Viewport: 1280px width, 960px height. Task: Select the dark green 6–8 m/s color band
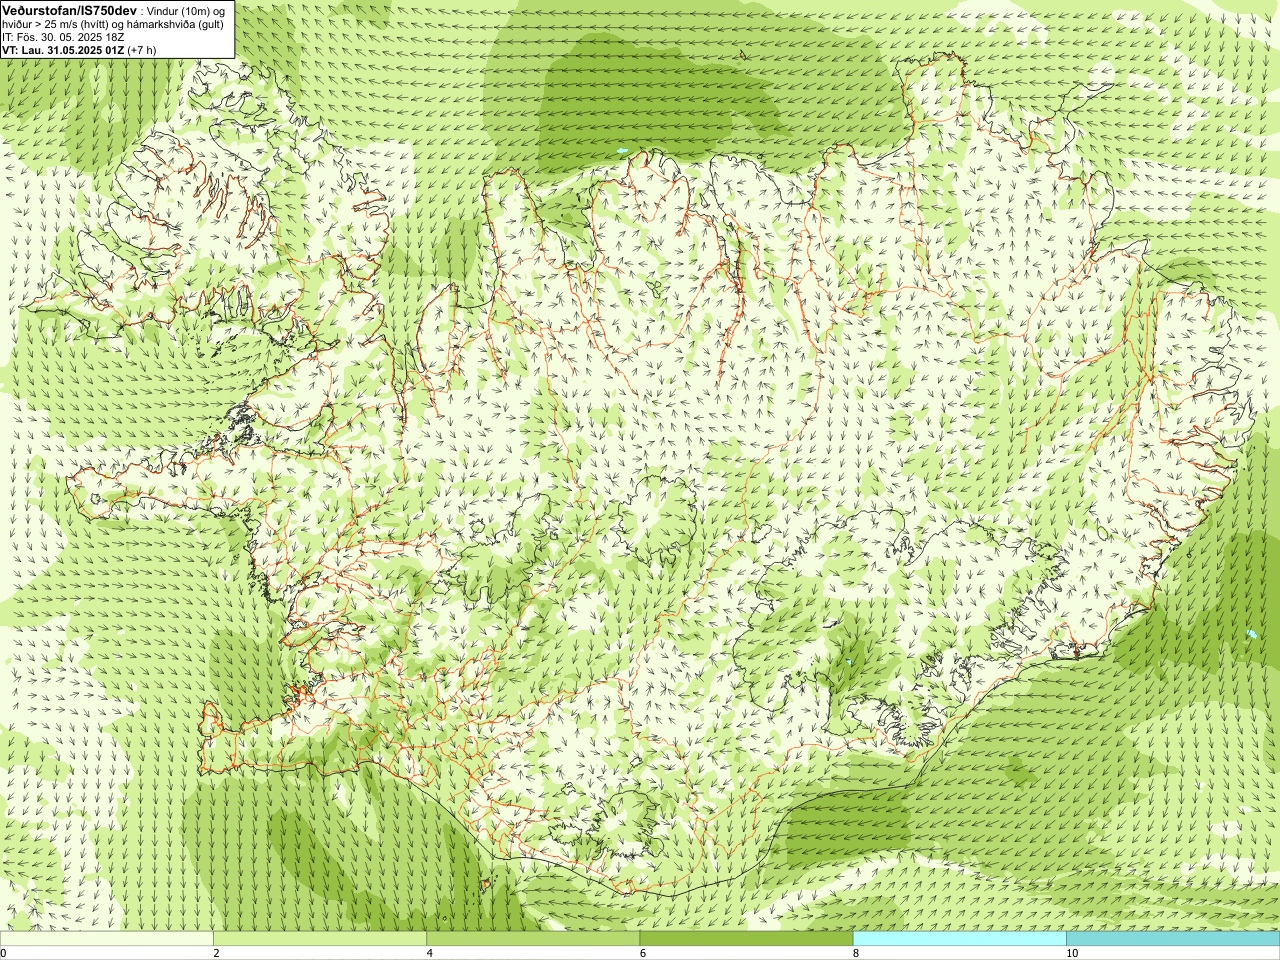click(x=746, y=939)
